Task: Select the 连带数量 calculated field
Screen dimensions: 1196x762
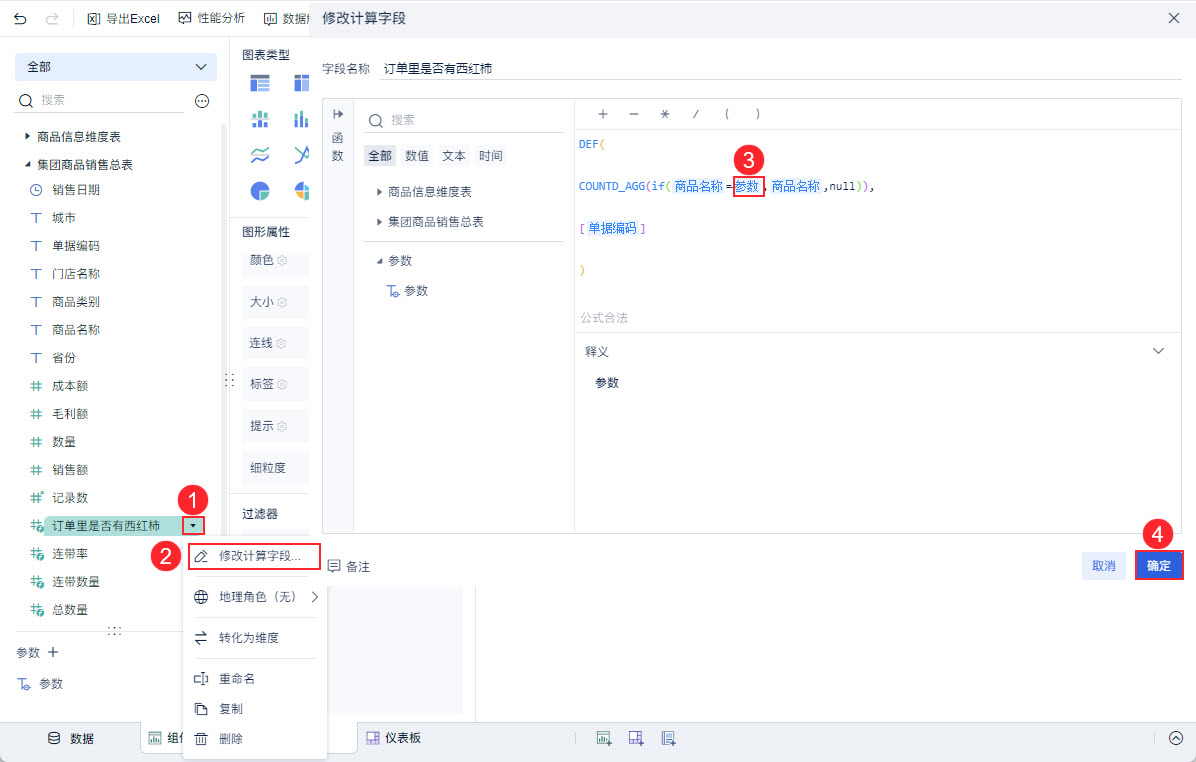Action: coord(76,582)
